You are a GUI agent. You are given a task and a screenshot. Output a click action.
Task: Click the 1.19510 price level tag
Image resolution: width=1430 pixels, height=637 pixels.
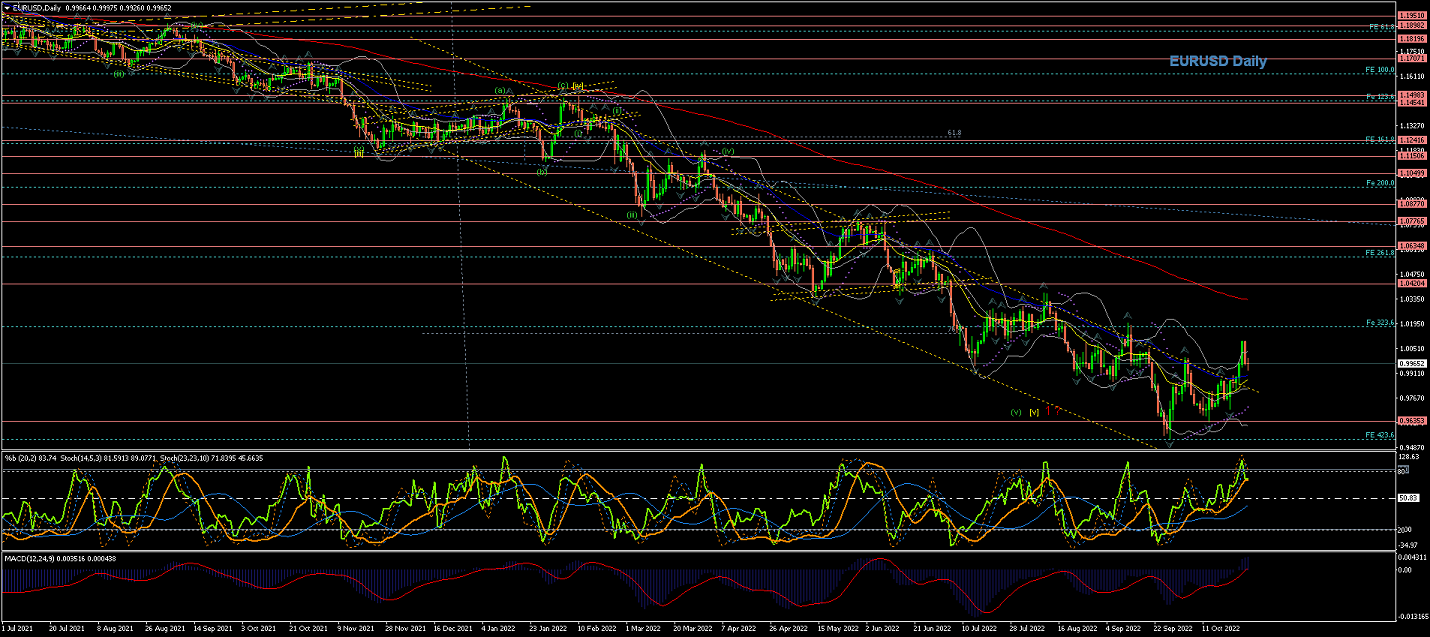pyautogui.click(x=1412, y=16)
